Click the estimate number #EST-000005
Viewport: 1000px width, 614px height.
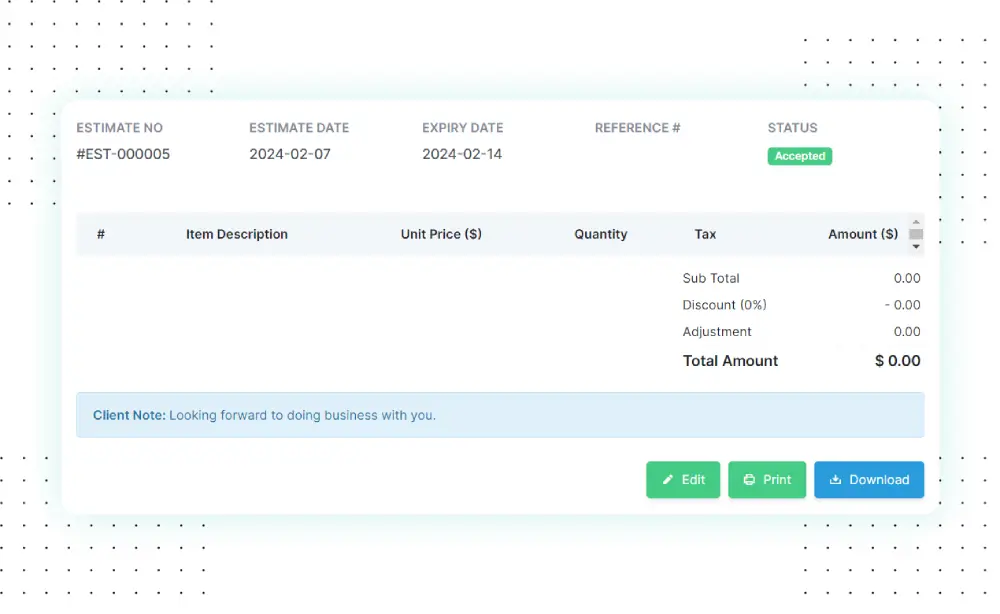[123, 154]
